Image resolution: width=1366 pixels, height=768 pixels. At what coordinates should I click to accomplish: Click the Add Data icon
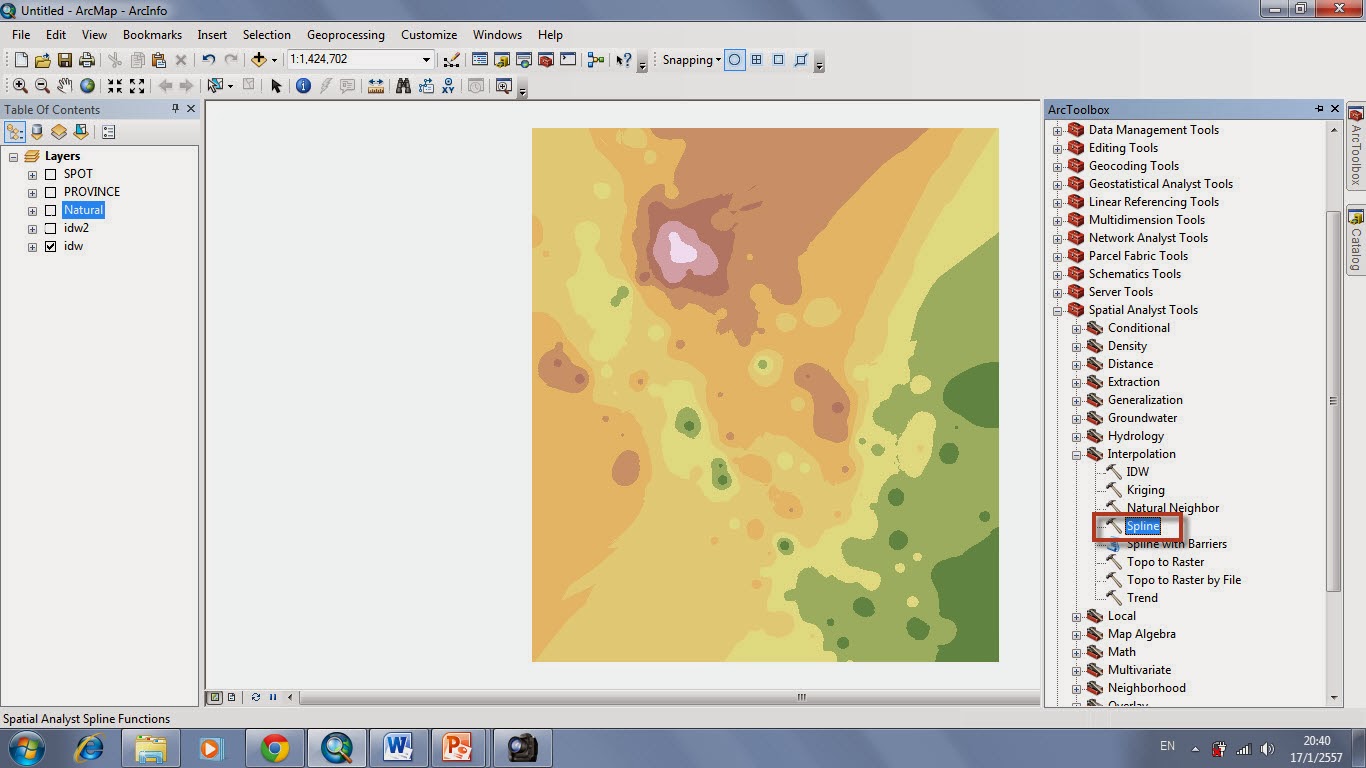pyautogui.click(x=259, y=60)
